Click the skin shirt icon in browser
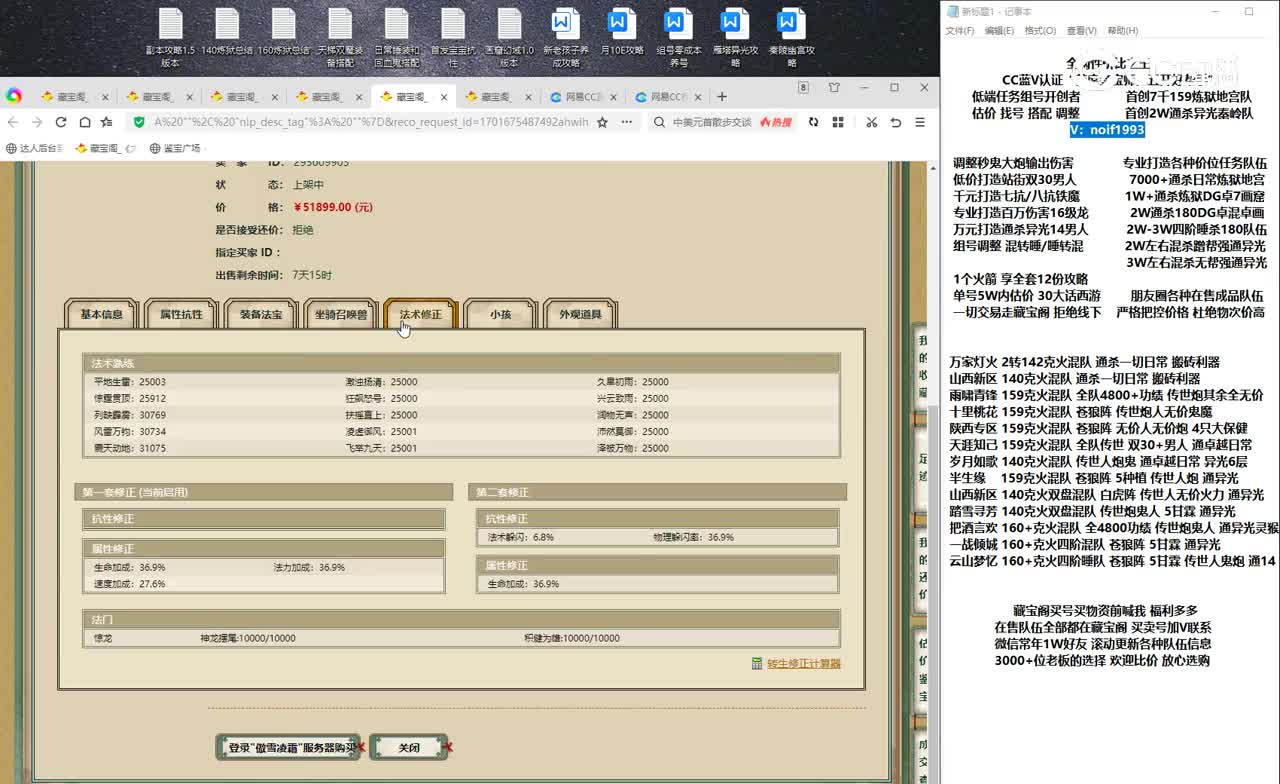1280x784 pixels. coord(834,88)
